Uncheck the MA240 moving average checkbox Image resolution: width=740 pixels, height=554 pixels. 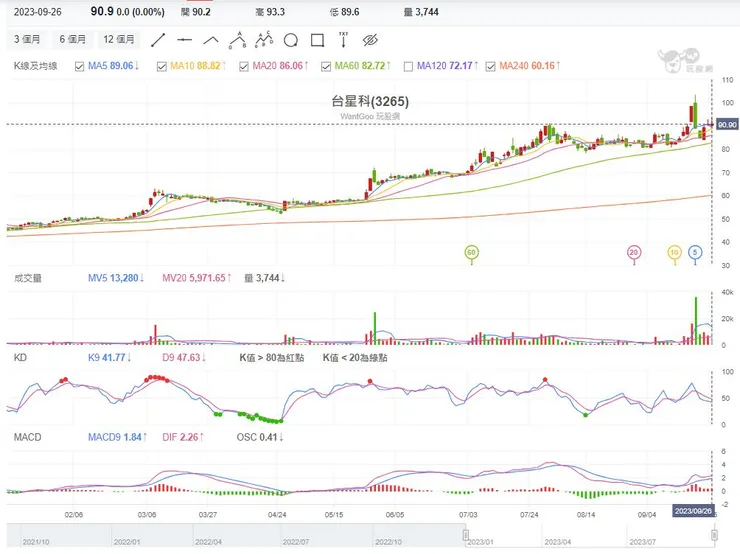point(490,67)
